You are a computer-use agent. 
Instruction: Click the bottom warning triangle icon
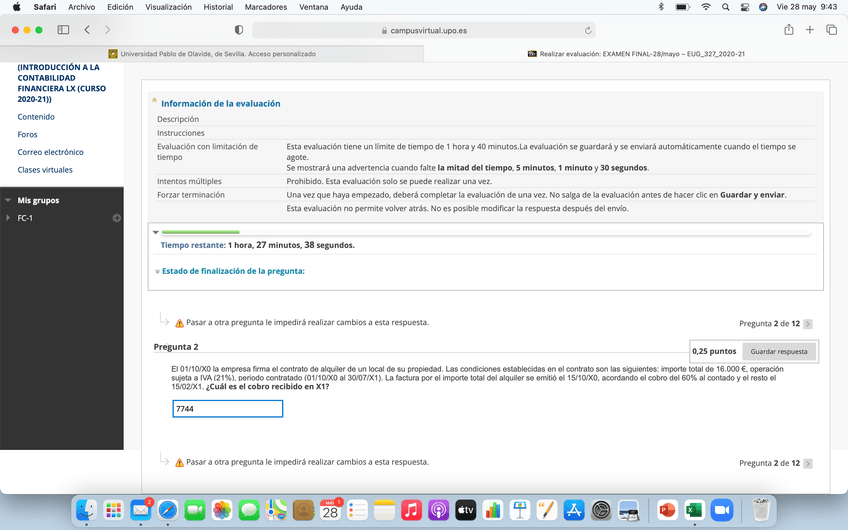tap(180, 462)
